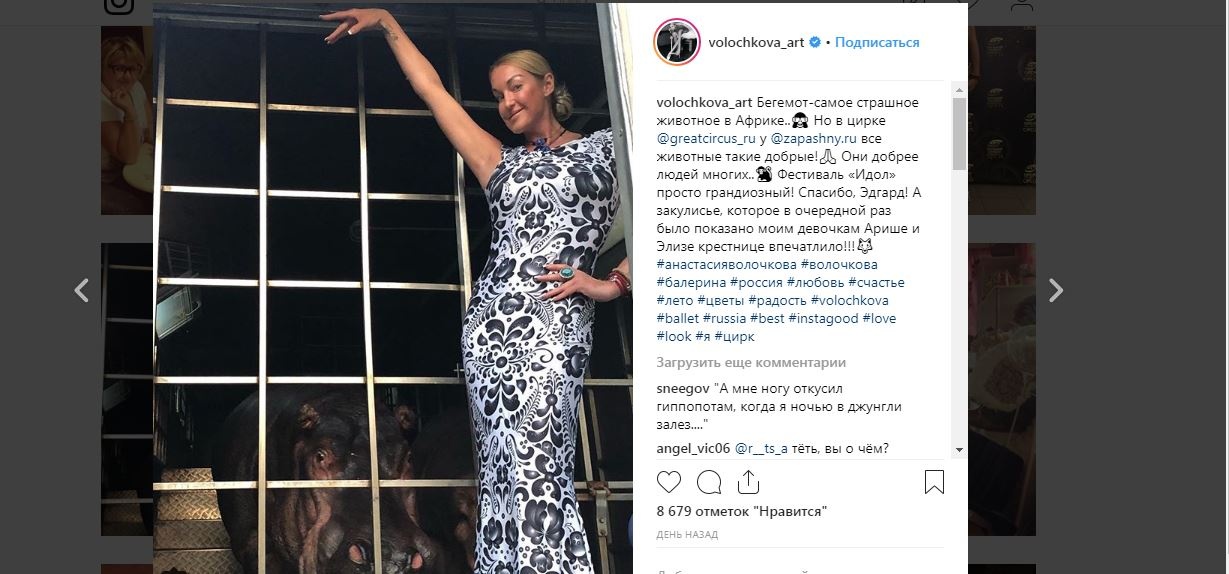
Task: View likes list at 8 679 отметок
Action: pyautogui.click(x=741, y=511)
